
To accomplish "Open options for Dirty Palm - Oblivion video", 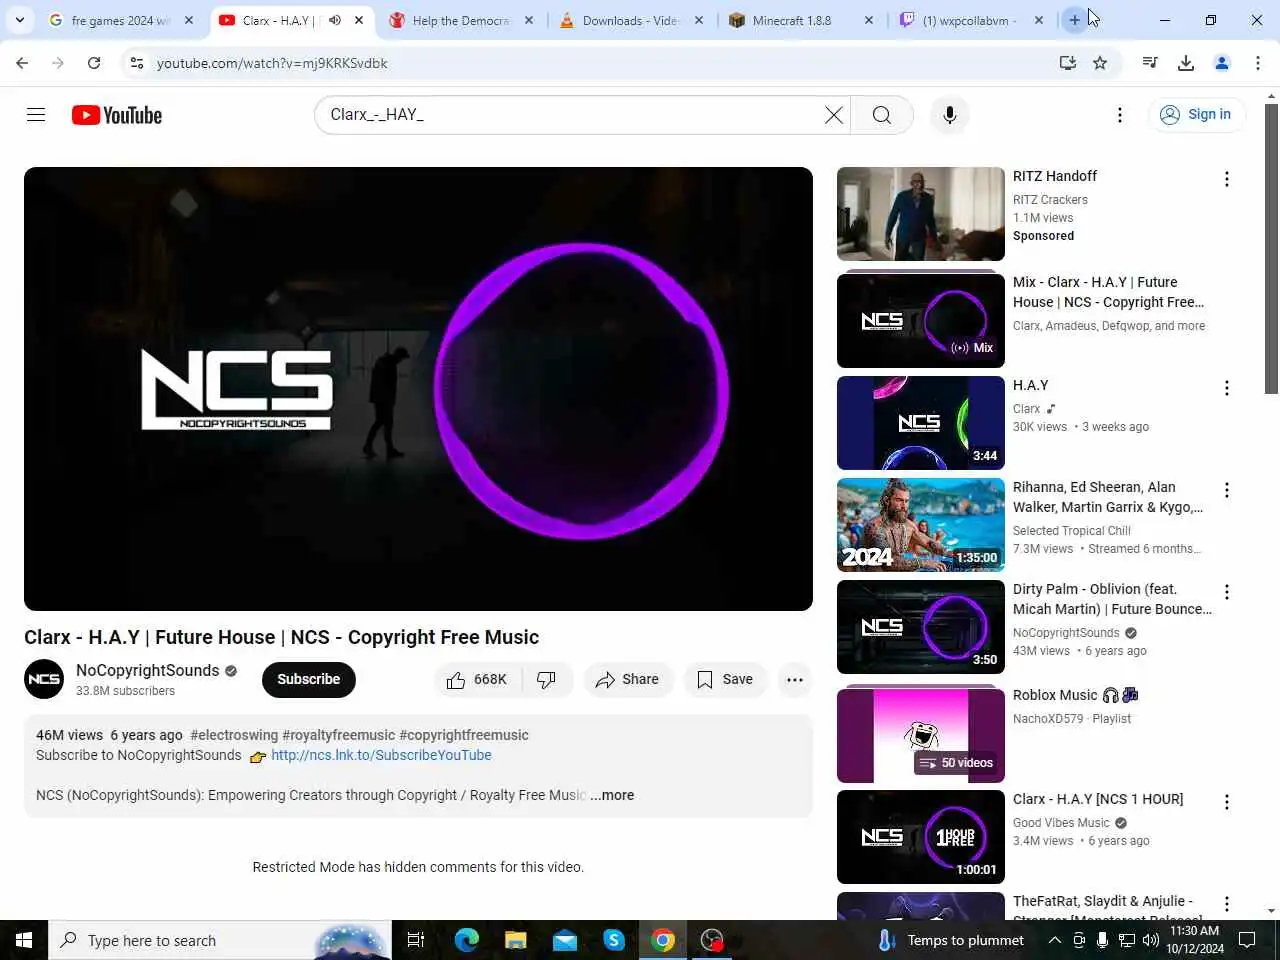I will [1227, 592].
